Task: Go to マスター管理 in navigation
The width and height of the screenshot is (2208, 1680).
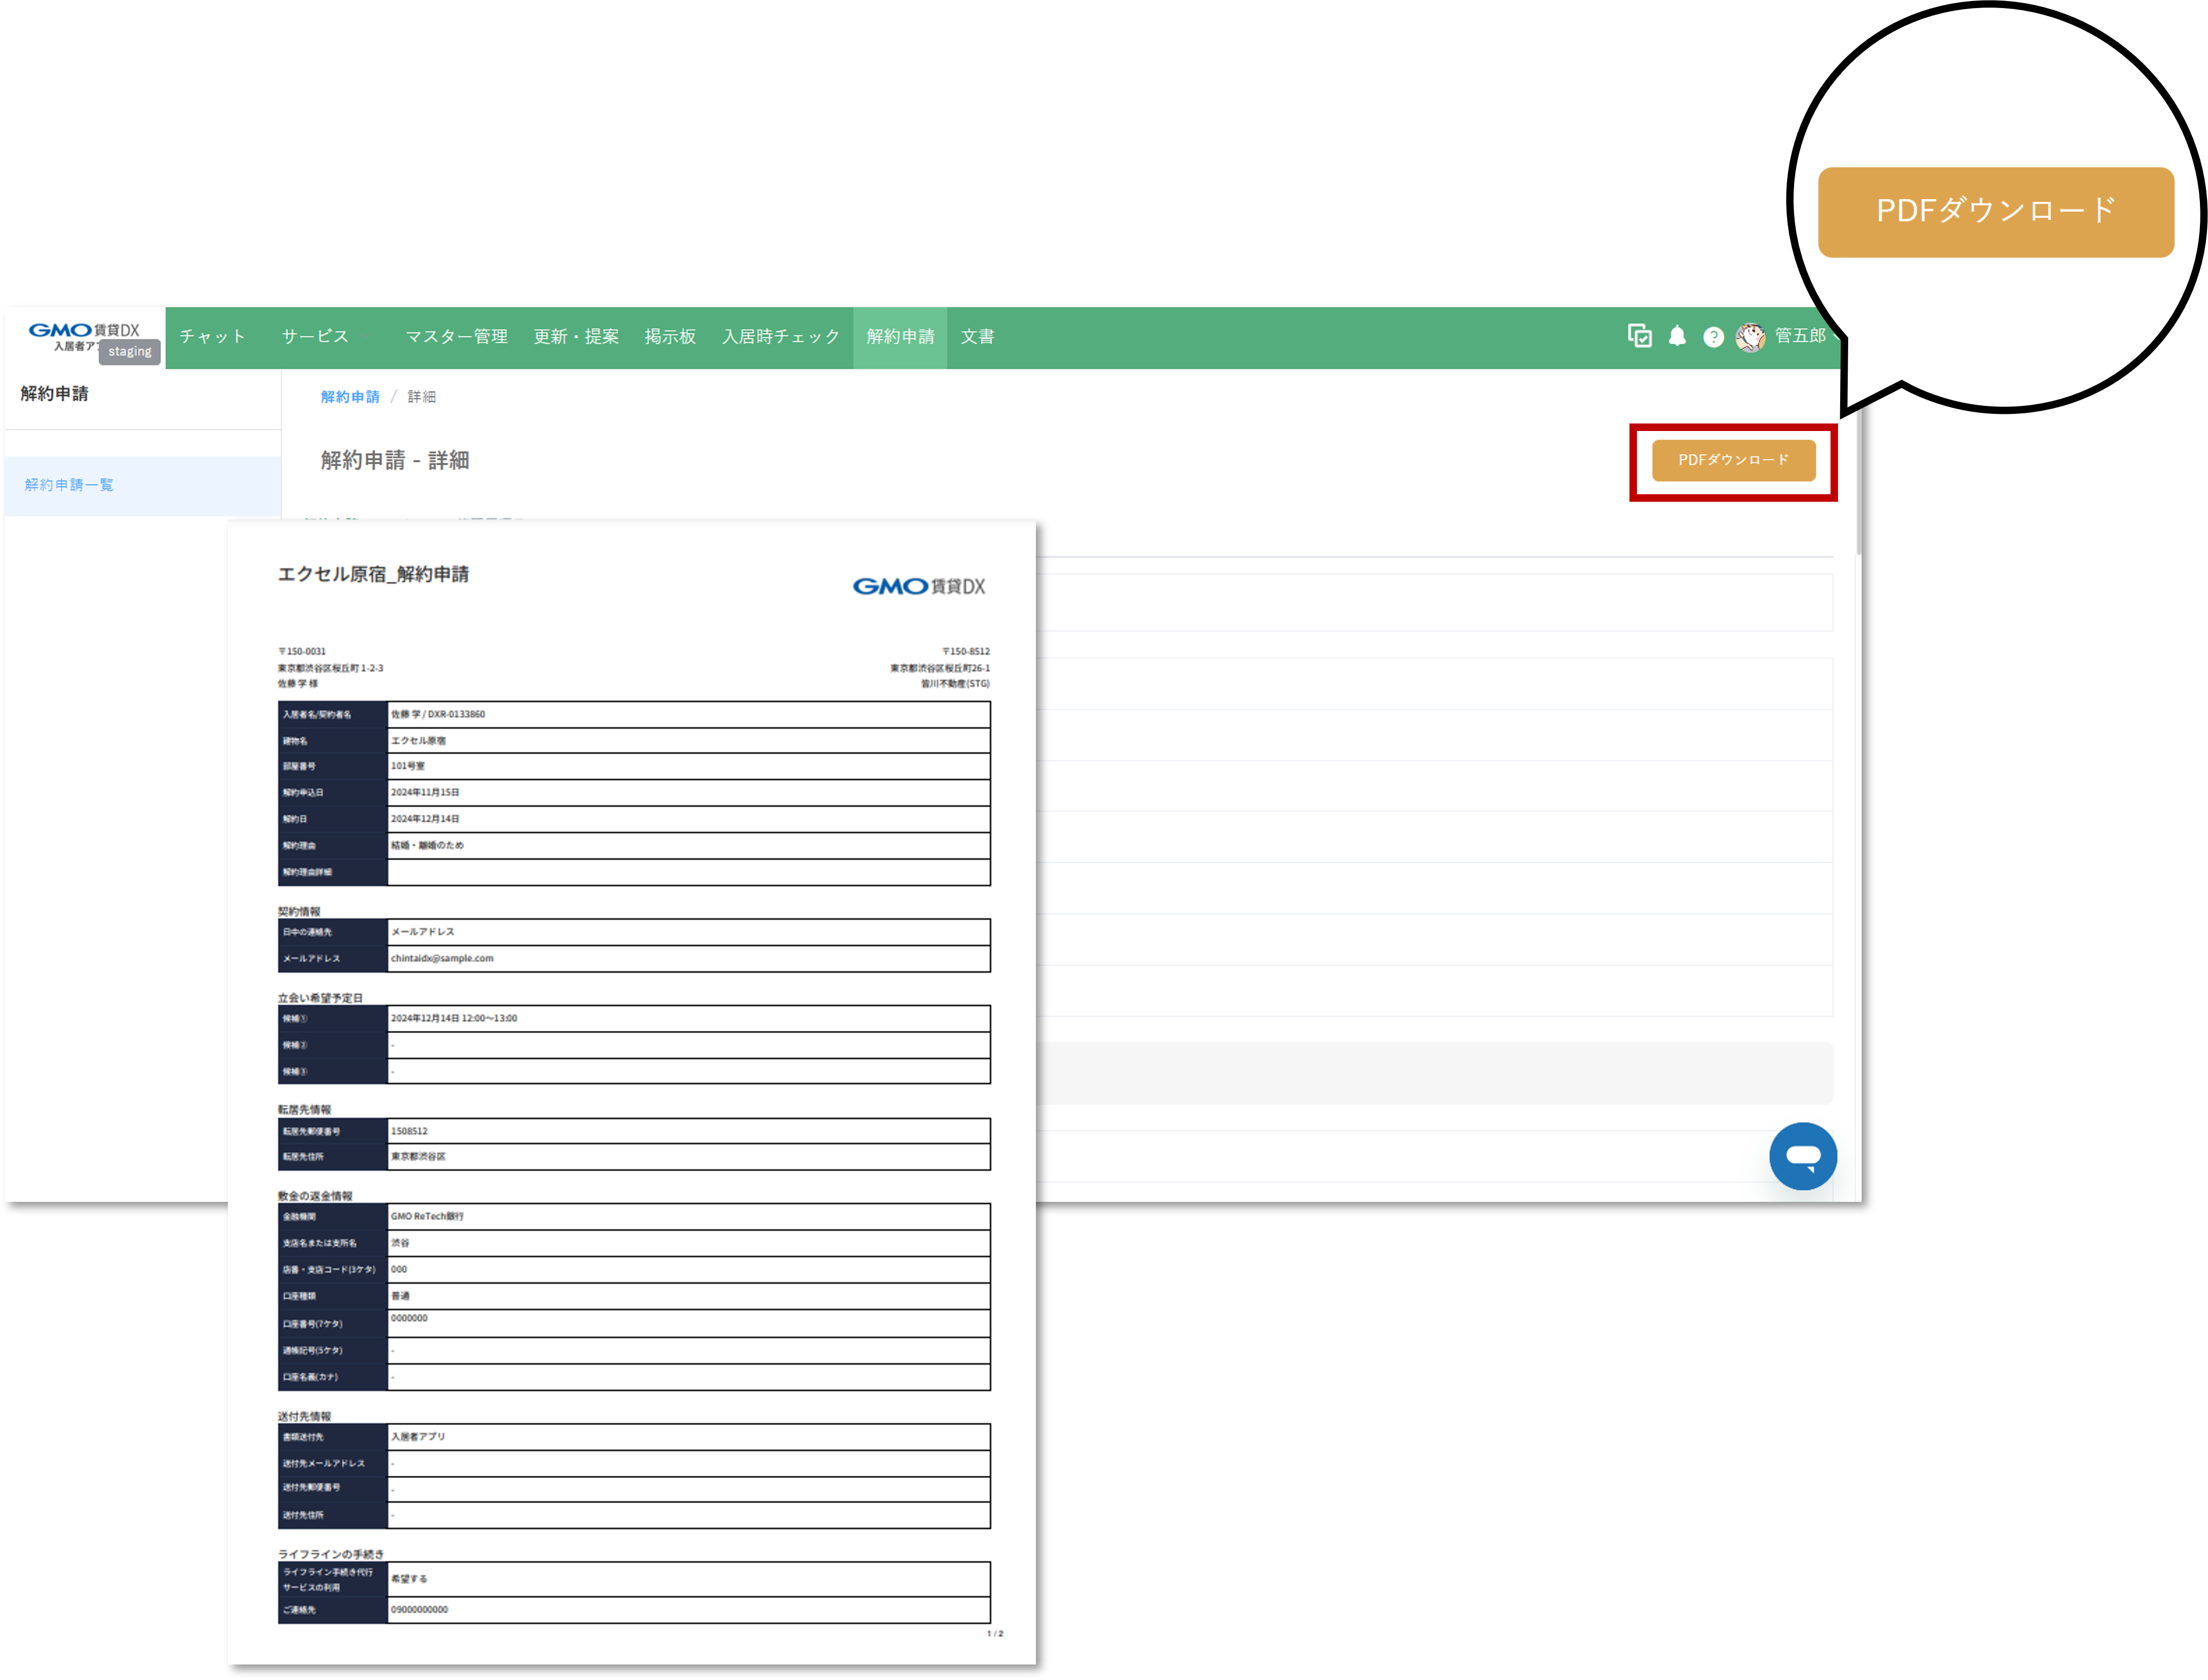Action: click(456, 337)
